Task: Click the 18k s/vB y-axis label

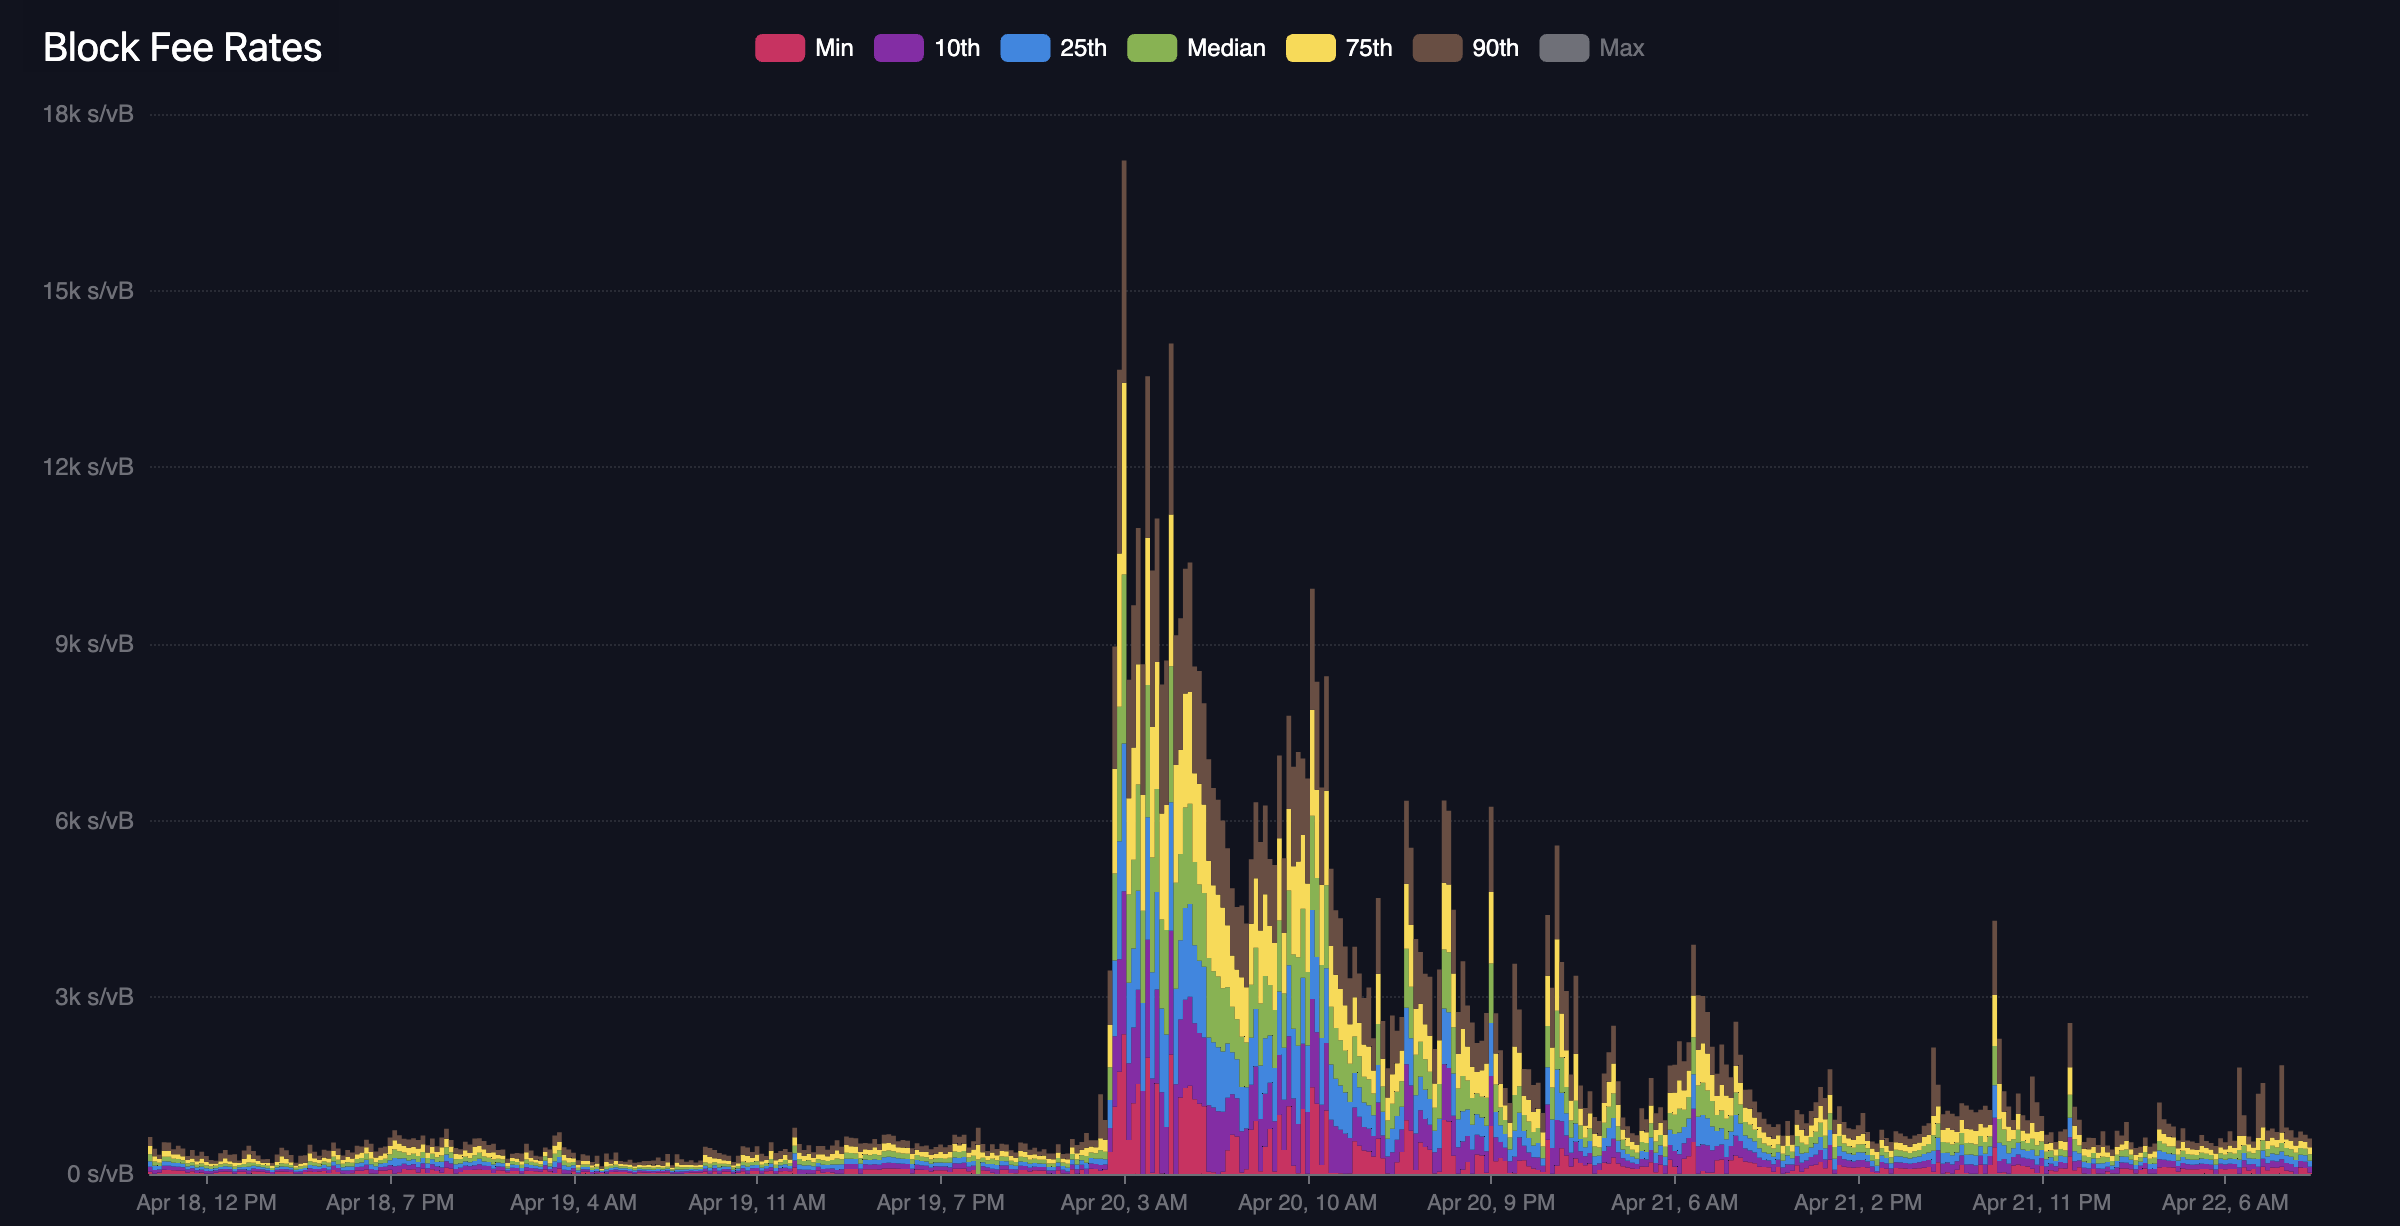Action: click(x=88, y=114)
